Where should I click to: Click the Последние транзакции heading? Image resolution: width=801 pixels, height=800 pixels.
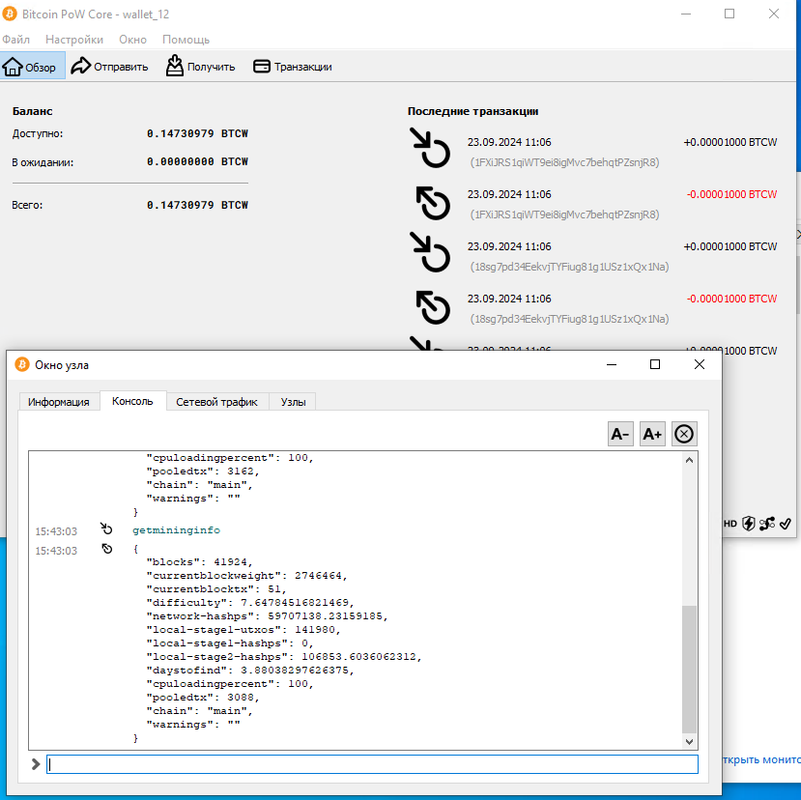point(473,111)
